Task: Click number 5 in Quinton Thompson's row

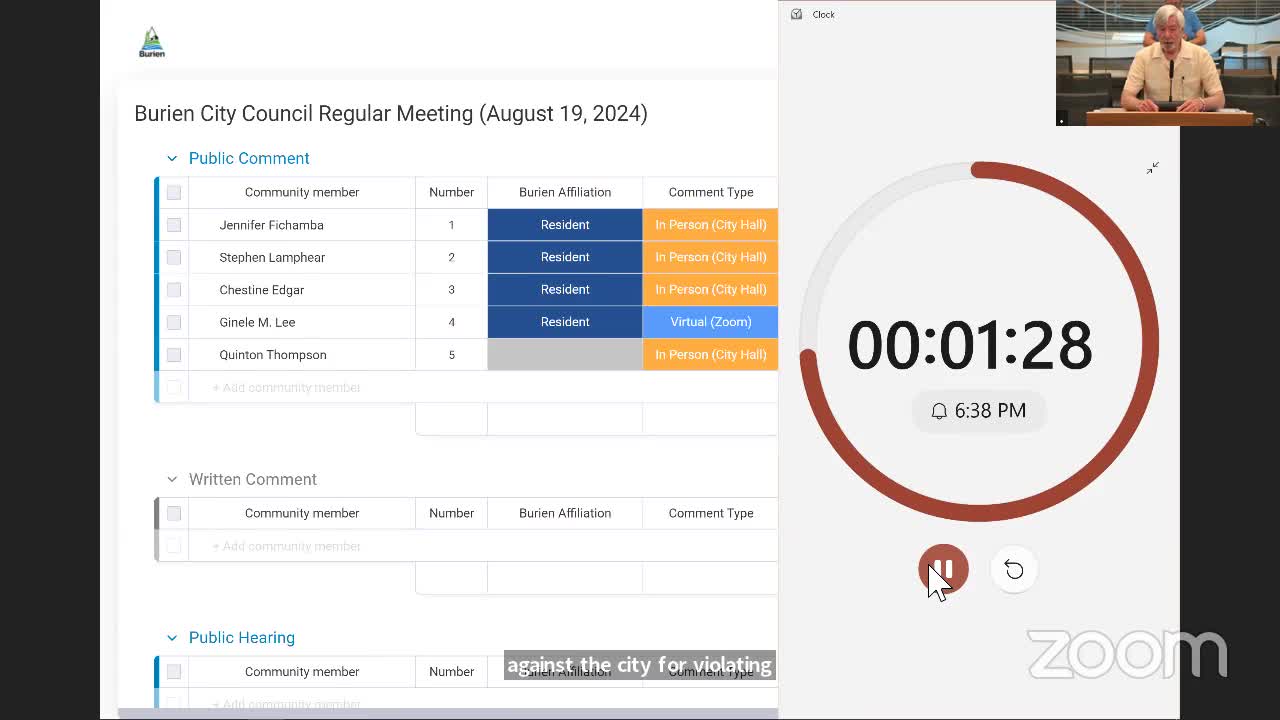Action: 451,355
